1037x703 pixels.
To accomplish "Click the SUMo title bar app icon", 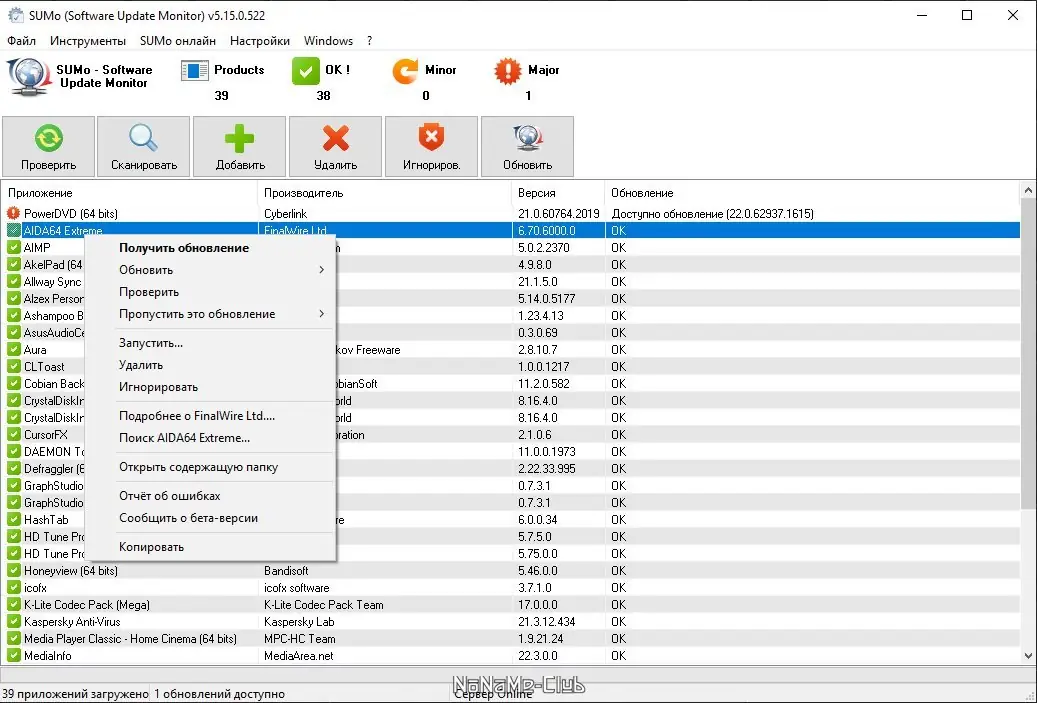I will (15, 15).
